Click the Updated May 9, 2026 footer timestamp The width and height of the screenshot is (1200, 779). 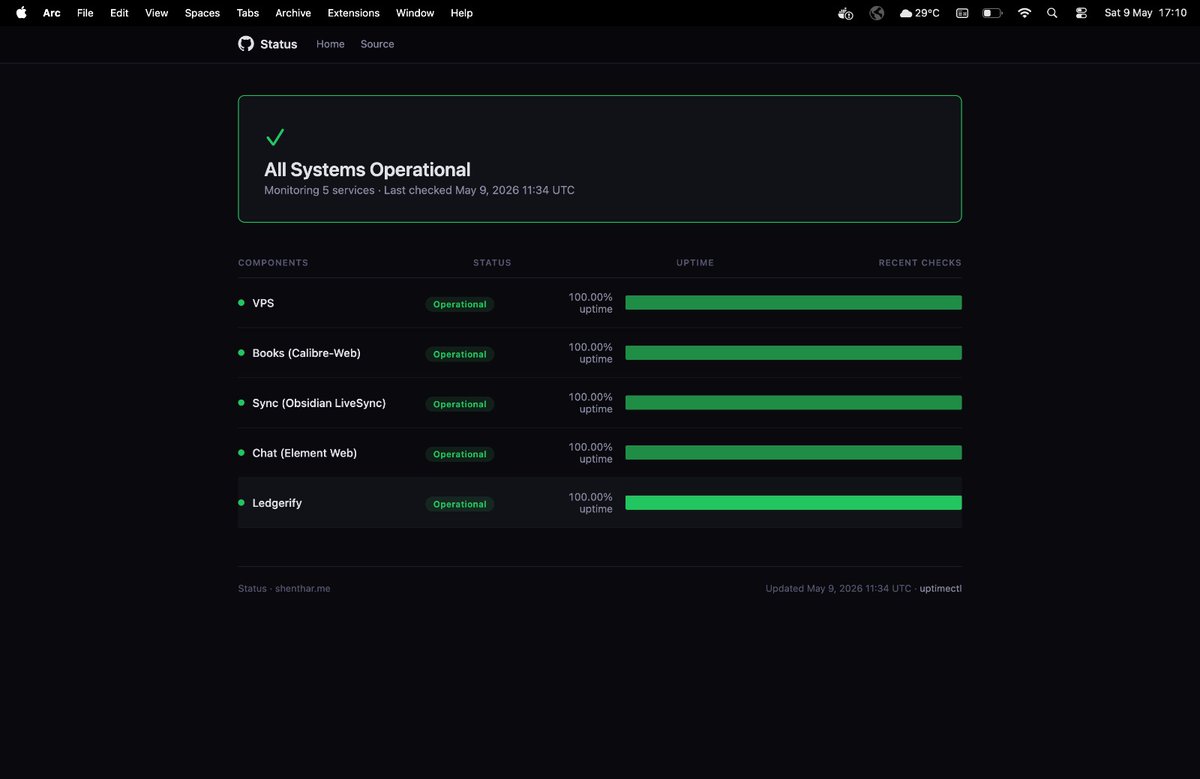(838, 589)
